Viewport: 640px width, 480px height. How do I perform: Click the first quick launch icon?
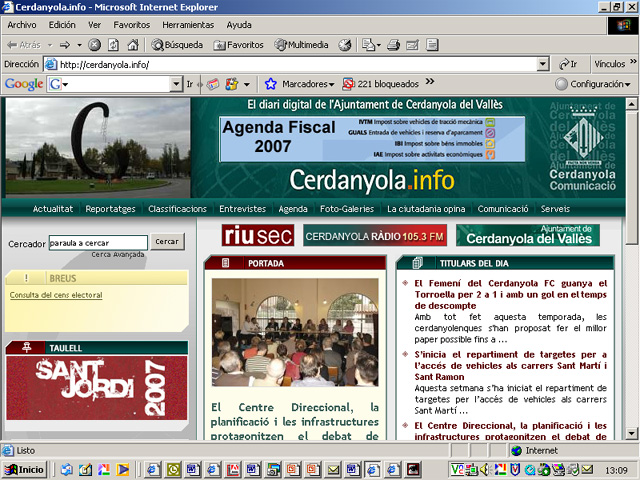click(x=66, y=470)
